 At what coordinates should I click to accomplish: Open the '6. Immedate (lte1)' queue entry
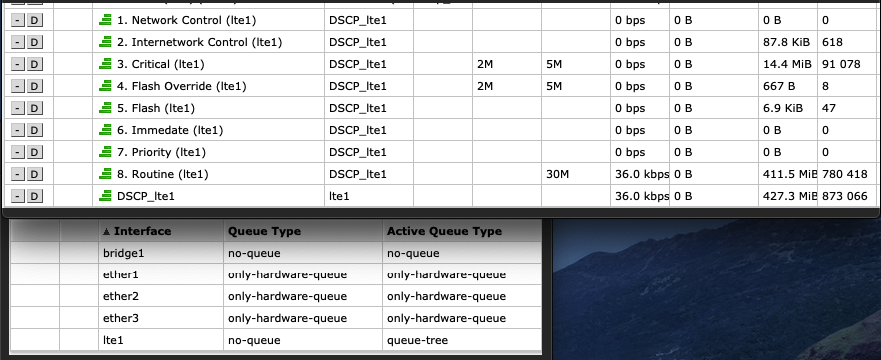[x=170, y=130]
